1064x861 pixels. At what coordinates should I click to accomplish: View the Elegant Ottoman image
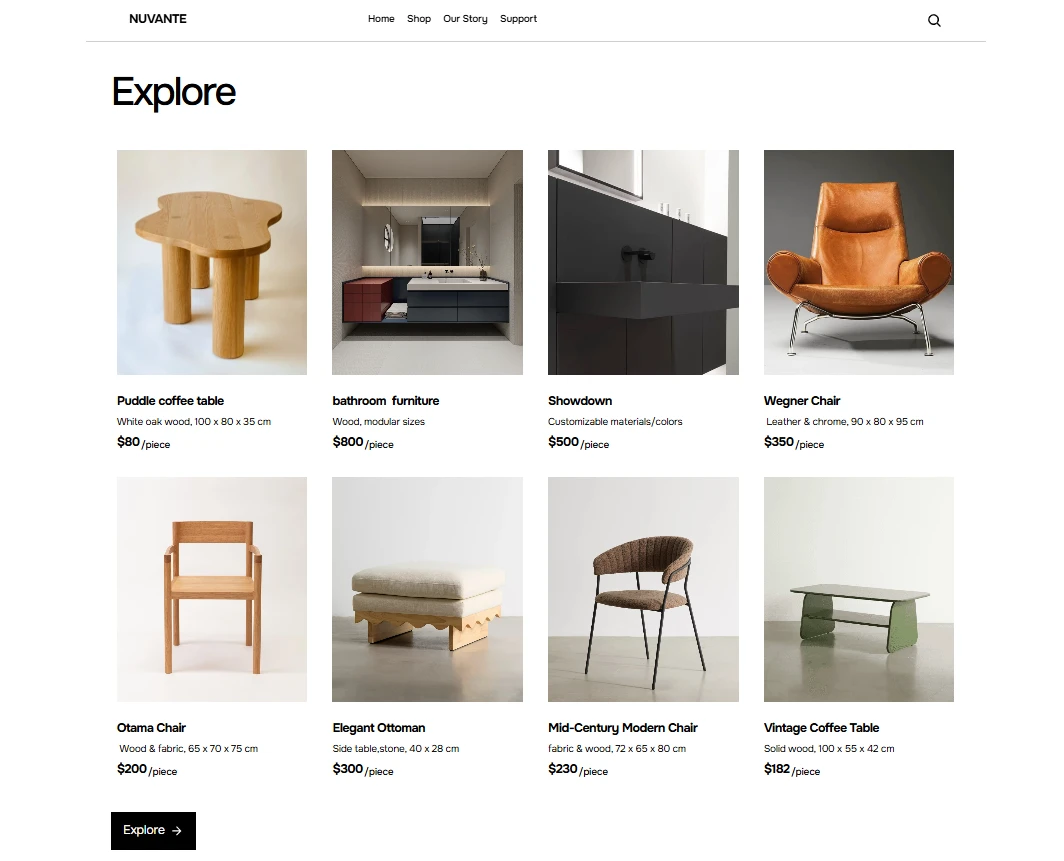[428, 590]
